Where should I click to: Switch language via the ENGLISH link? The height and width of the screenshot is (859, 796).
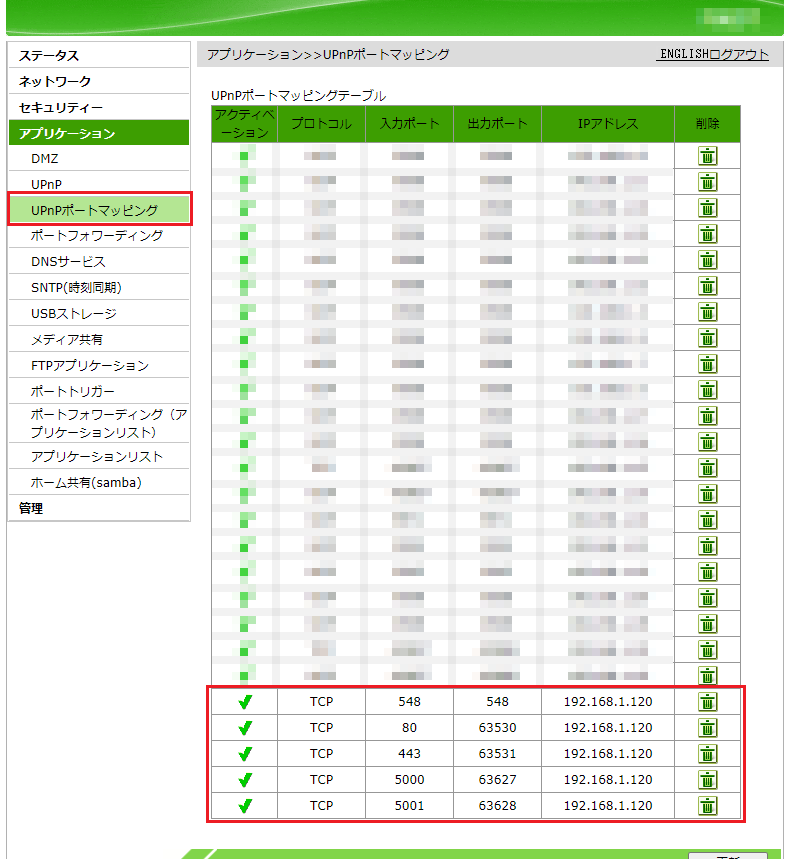[684, 54]
